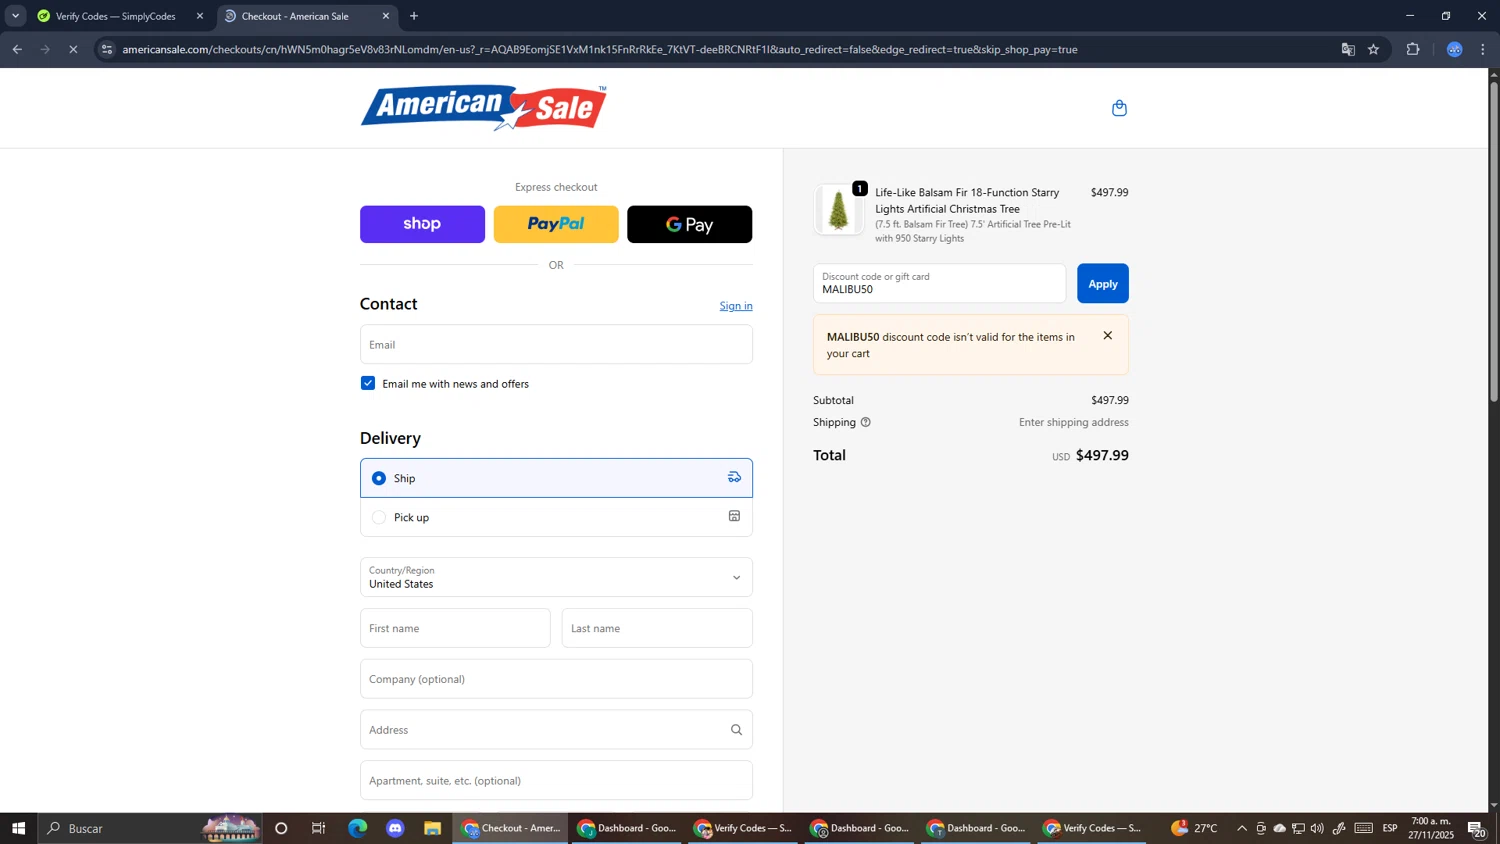Open the browser Extensions puzzle icon

(1413, 49)
